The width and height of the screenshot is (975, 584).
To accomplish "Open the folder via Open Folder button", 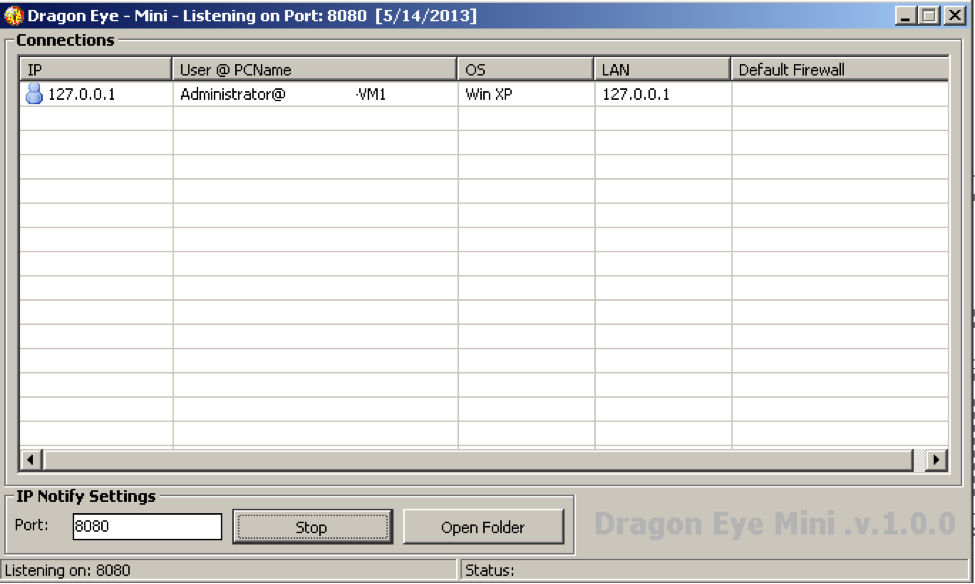I will click(x=483, y=527).
